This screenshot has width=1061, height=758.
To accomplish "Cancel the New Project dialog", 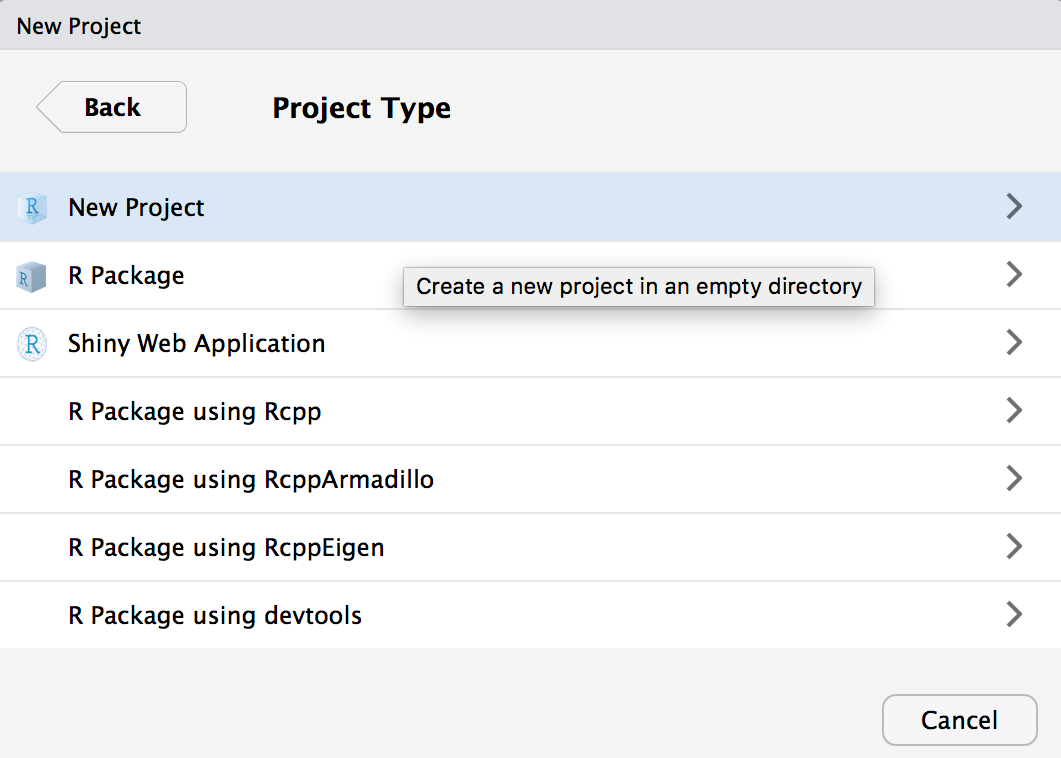I will click(x=959, y=720).
